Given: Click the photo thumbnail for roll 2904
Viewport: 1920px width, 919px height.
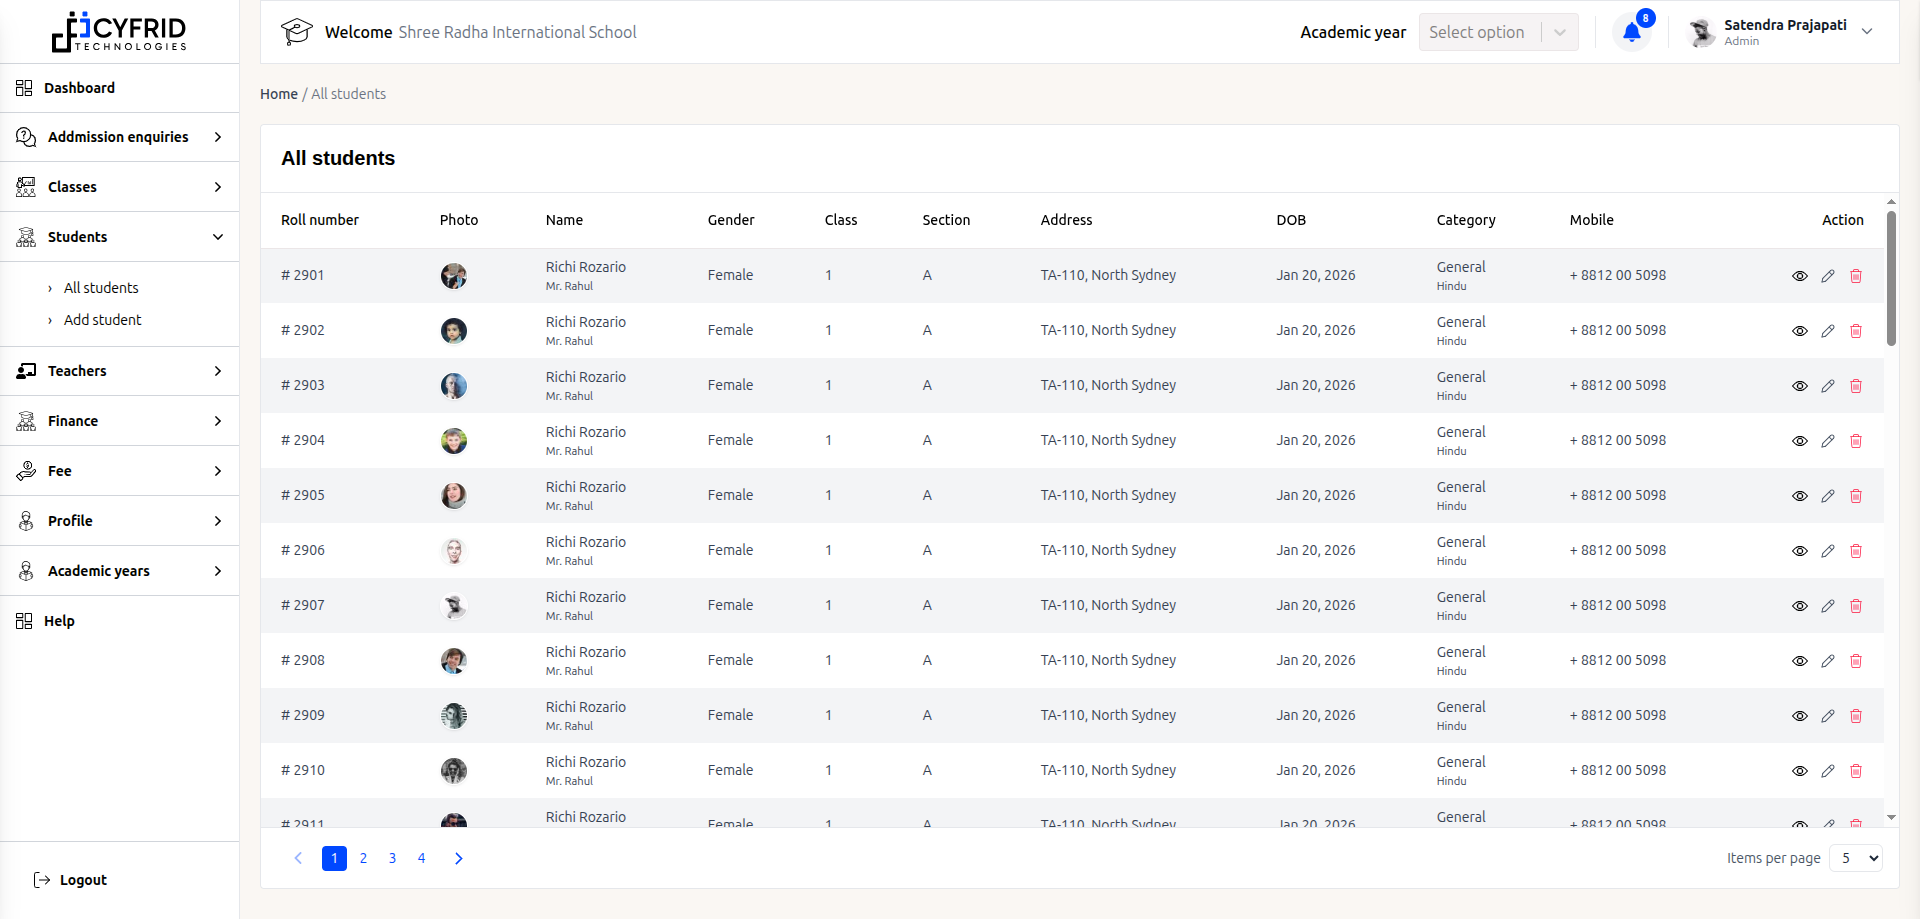Looking at the screenshot, I should click(x=454, y=441).
